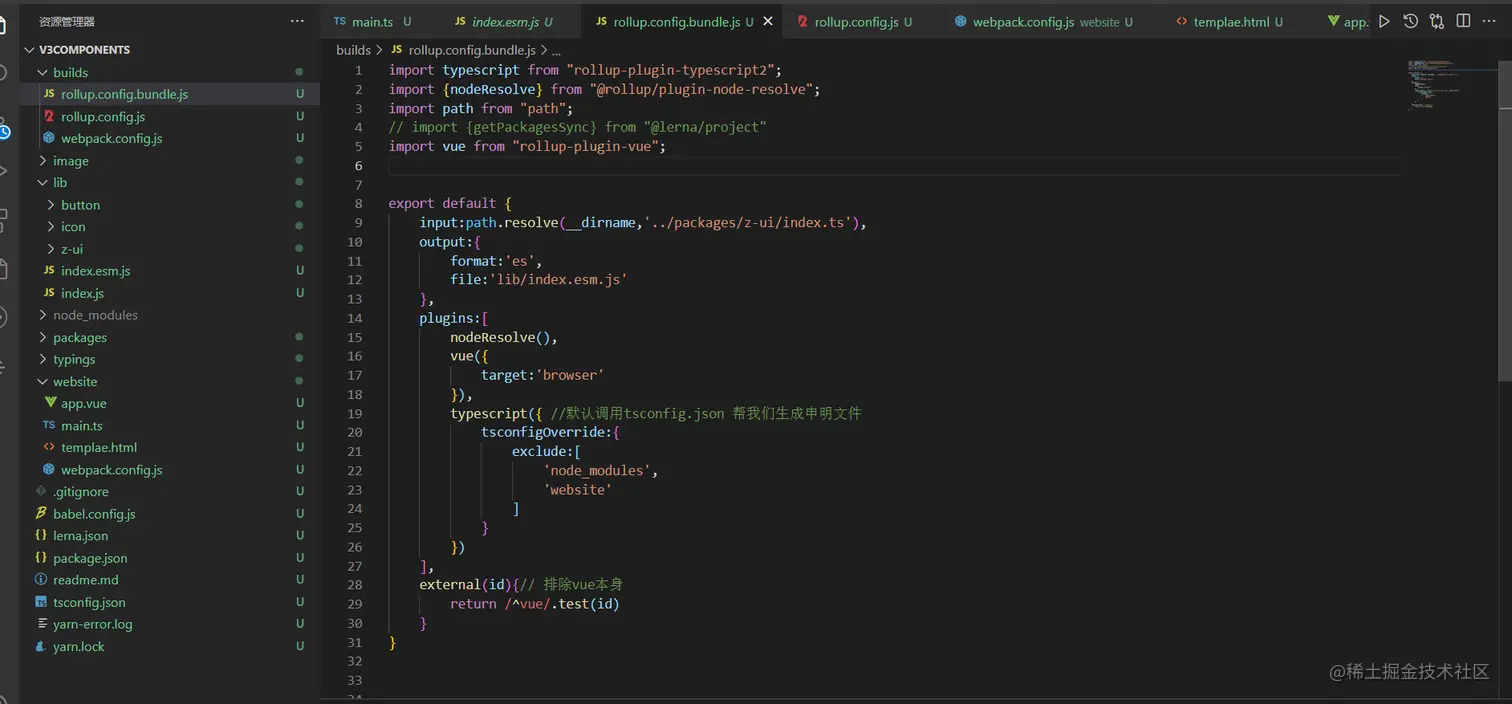Image resolution: width=1512 pixels, height=704 pixels.
Task: Open the breadcrumb ellipsis symbol segment
Action: point(556,50)
